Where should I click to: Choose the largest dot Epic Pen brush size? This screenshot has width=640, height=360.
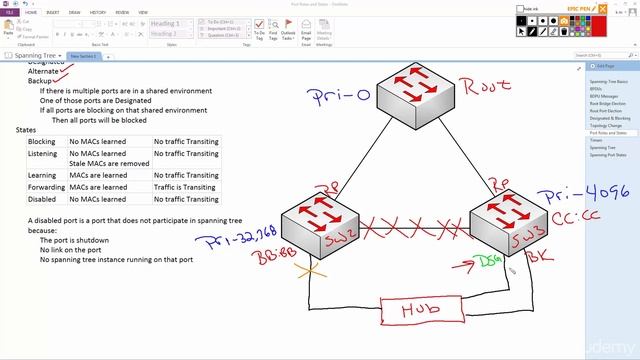pos(553,21)
